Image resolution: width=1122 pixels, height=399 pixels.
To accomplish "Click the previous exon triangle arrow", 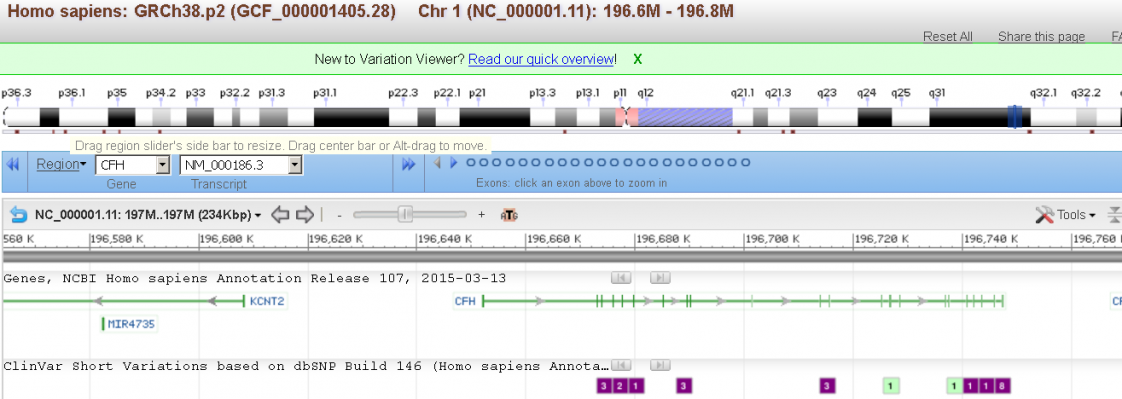I will pyautogui.click(x=437, y=163).
